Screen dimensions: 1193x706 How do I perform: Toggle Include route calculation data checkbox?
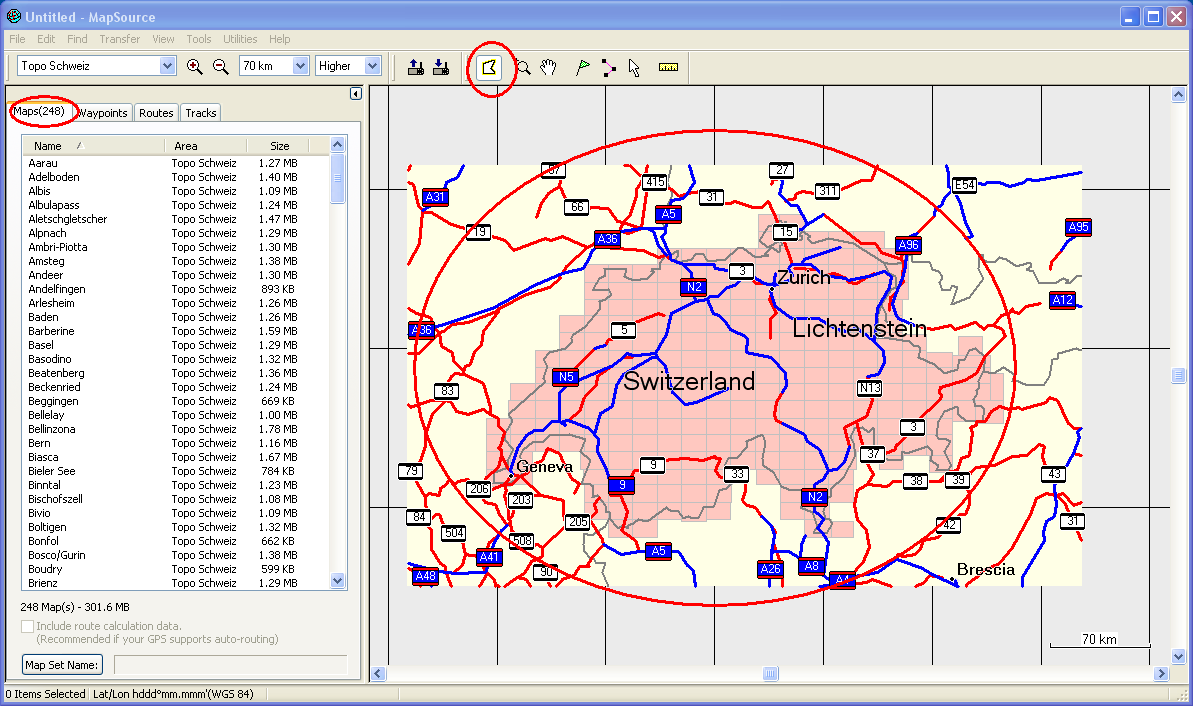point(27,626)
